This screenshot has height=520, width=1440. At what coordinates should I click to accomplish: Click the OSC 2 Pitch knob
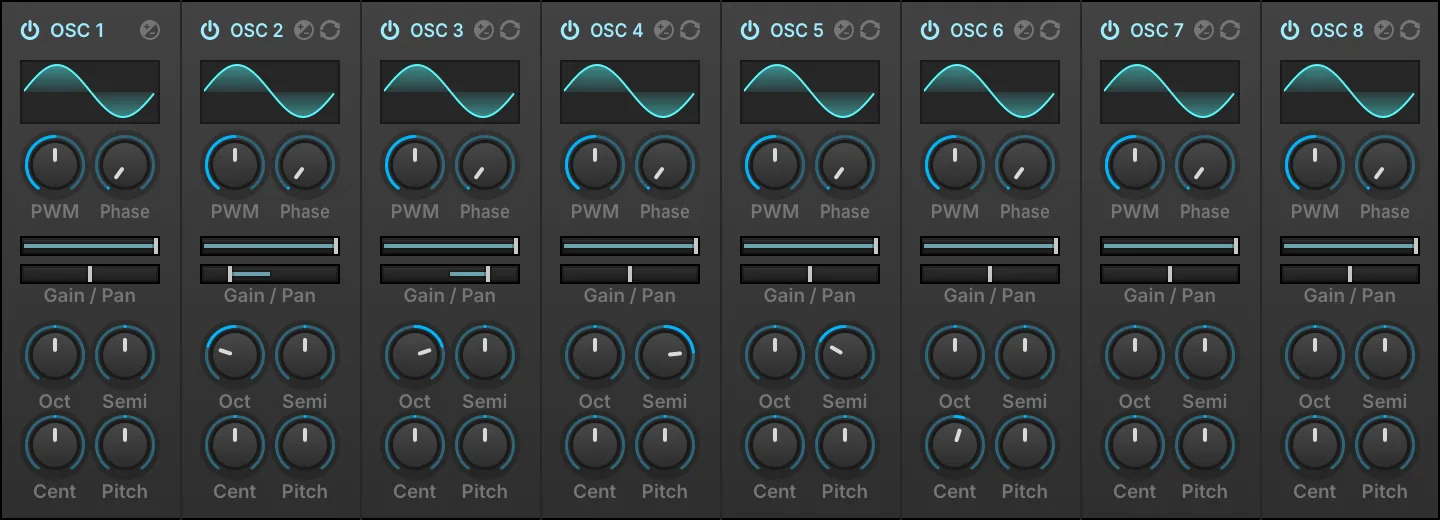pos(305,444)
